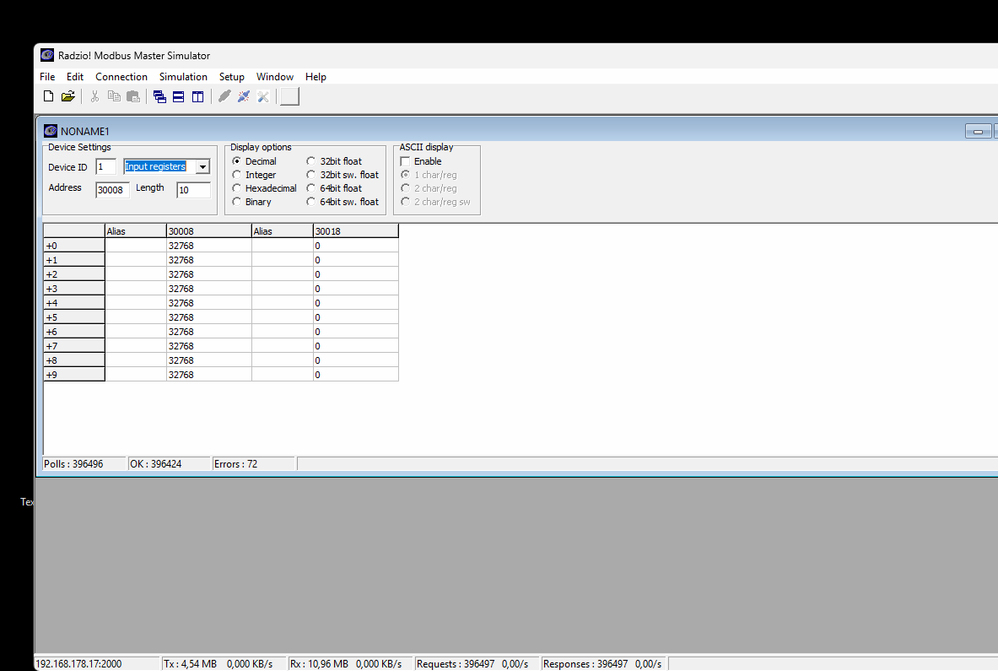The image size is (998, 671).
Task: Click the Errors : 72 status entry
Action: (254, 464)
